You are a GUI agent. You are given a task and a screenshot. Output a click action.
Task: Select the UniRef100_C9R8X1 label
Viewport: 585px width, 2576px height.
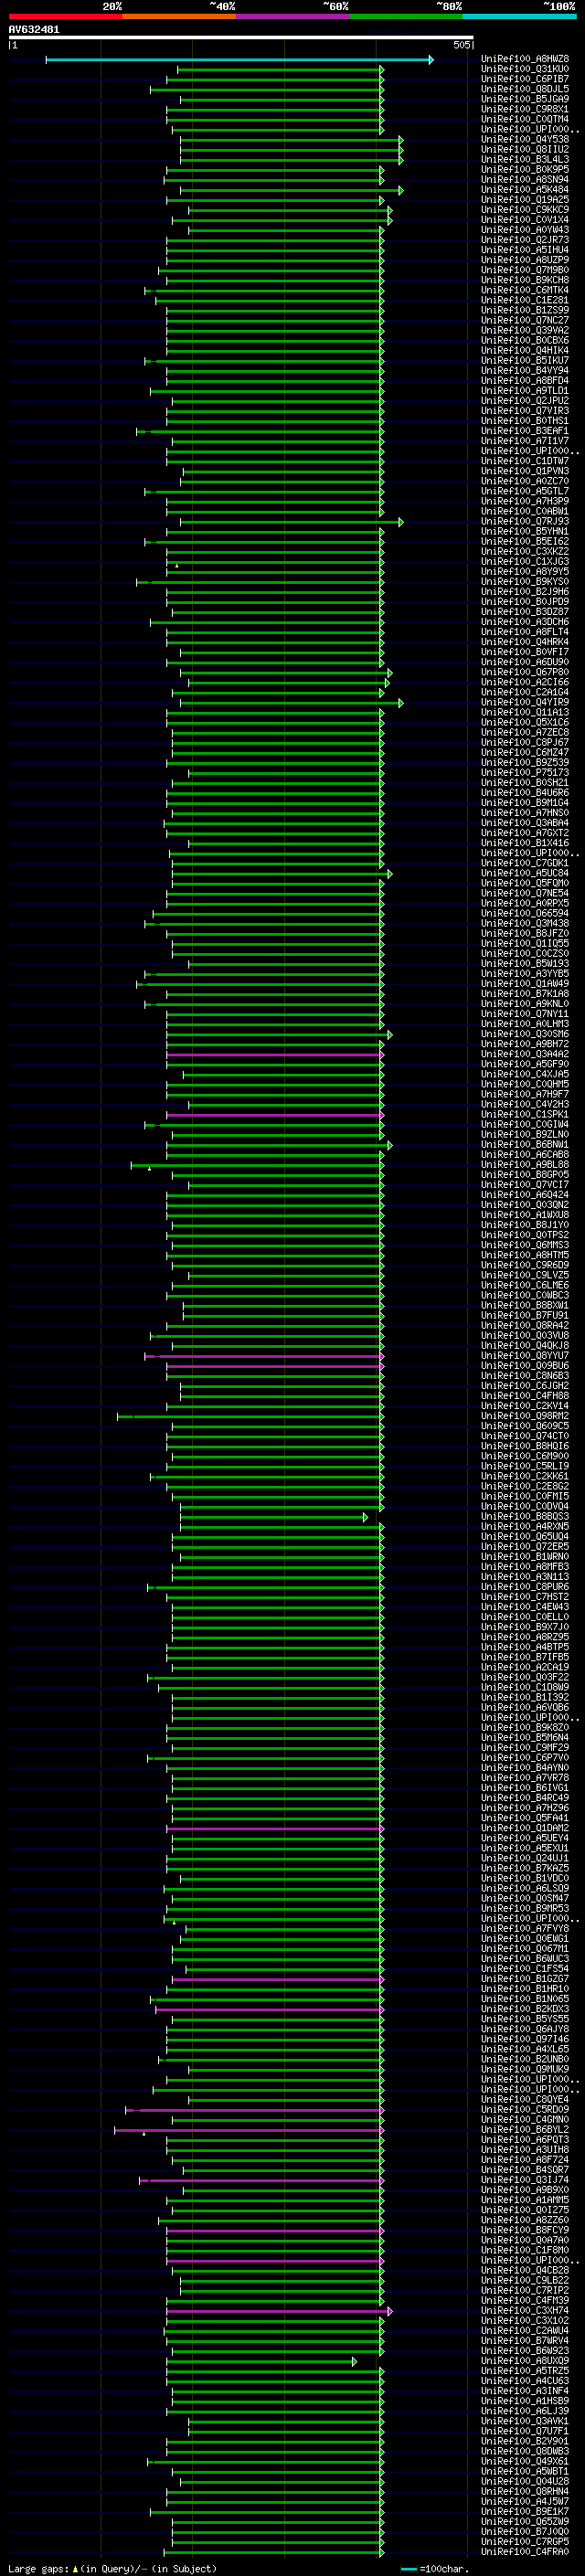[x=525, y=109]
